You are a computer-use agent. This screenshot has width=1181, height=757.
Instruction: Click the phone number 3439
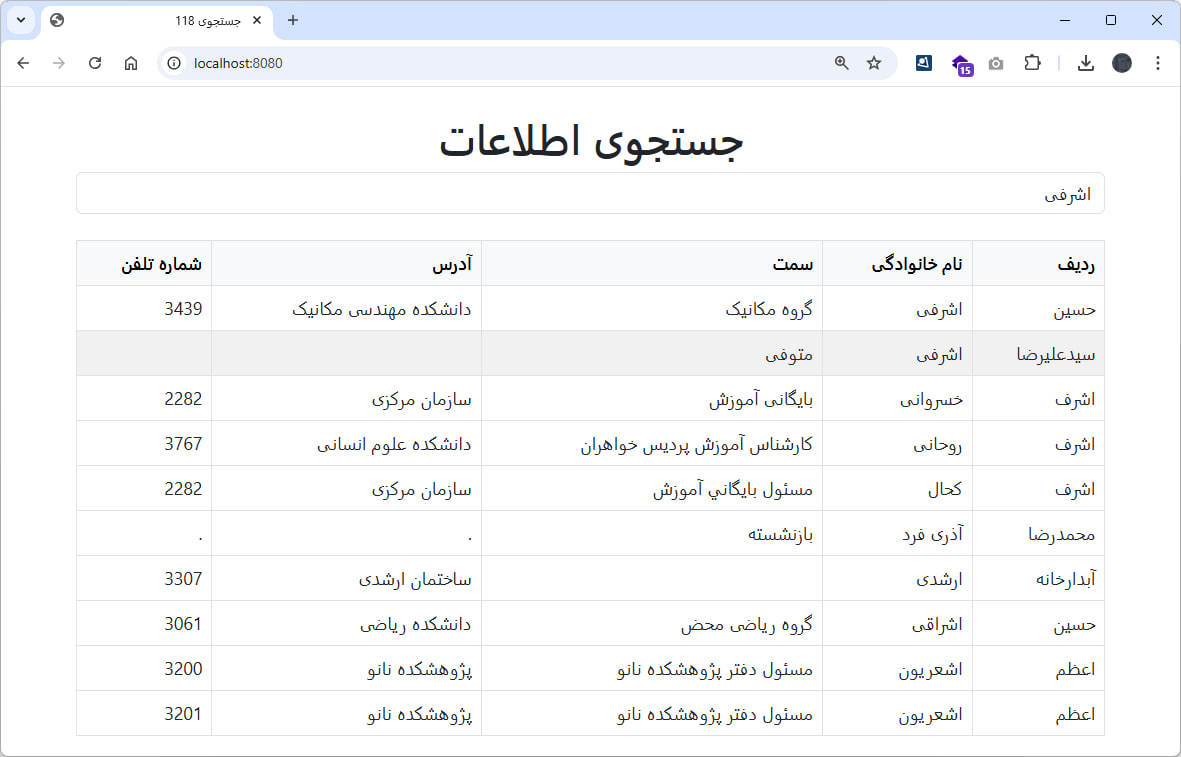tap(183, 309)
